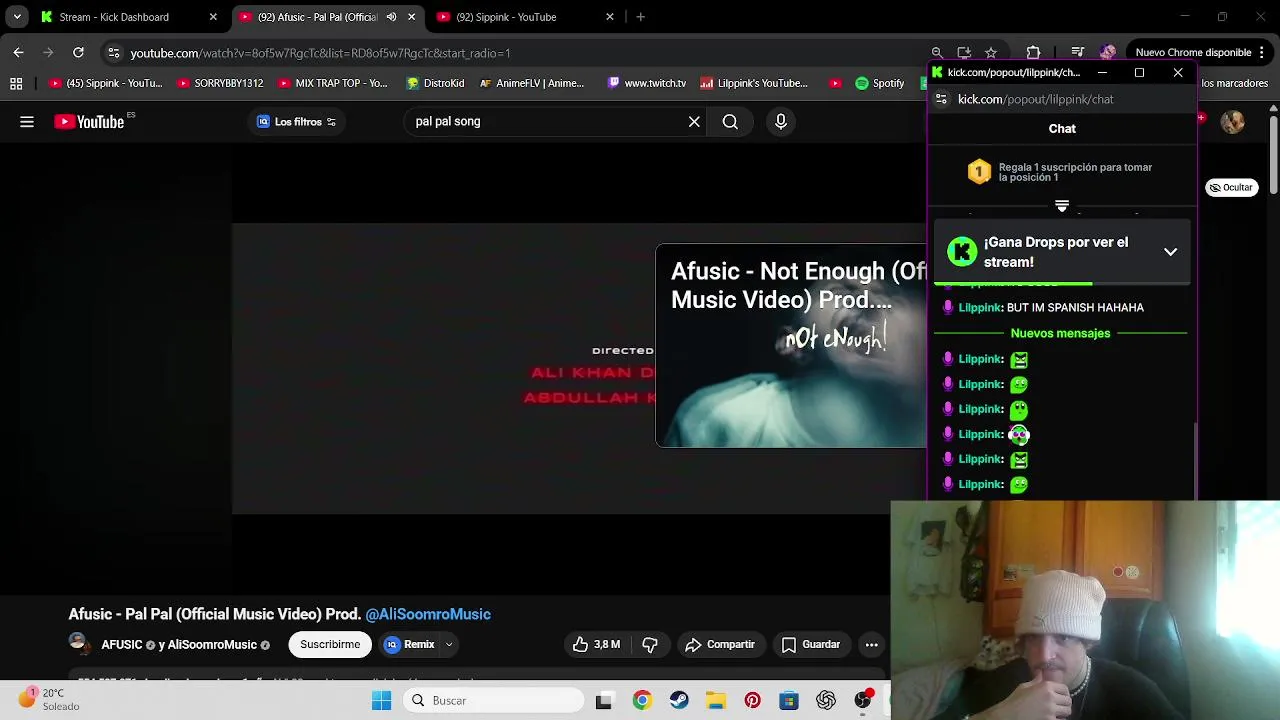Run the YouTube search with the magnifier button
The height and width of the screenshot is (720, 1280).
coord(730,122)
